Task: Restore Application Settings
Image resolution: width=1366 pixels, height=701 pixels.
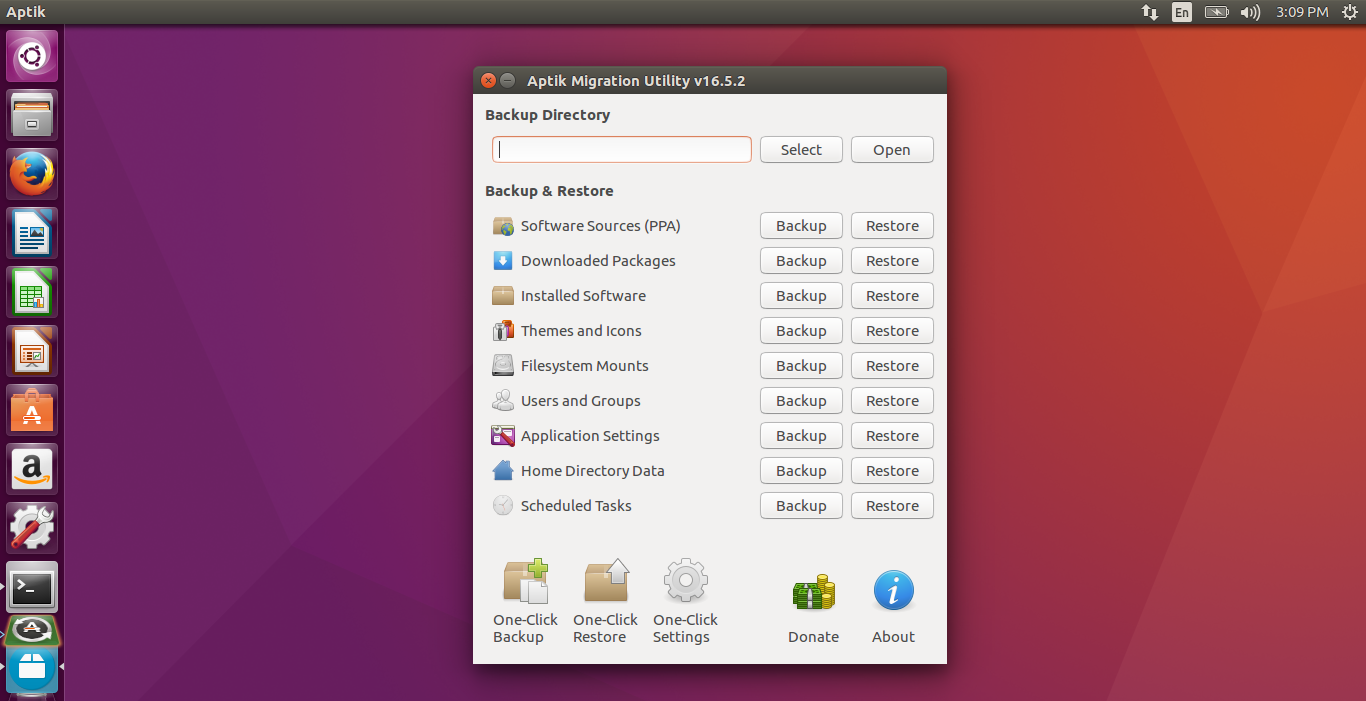Action: pyautogui.click(x=892, y=436)
